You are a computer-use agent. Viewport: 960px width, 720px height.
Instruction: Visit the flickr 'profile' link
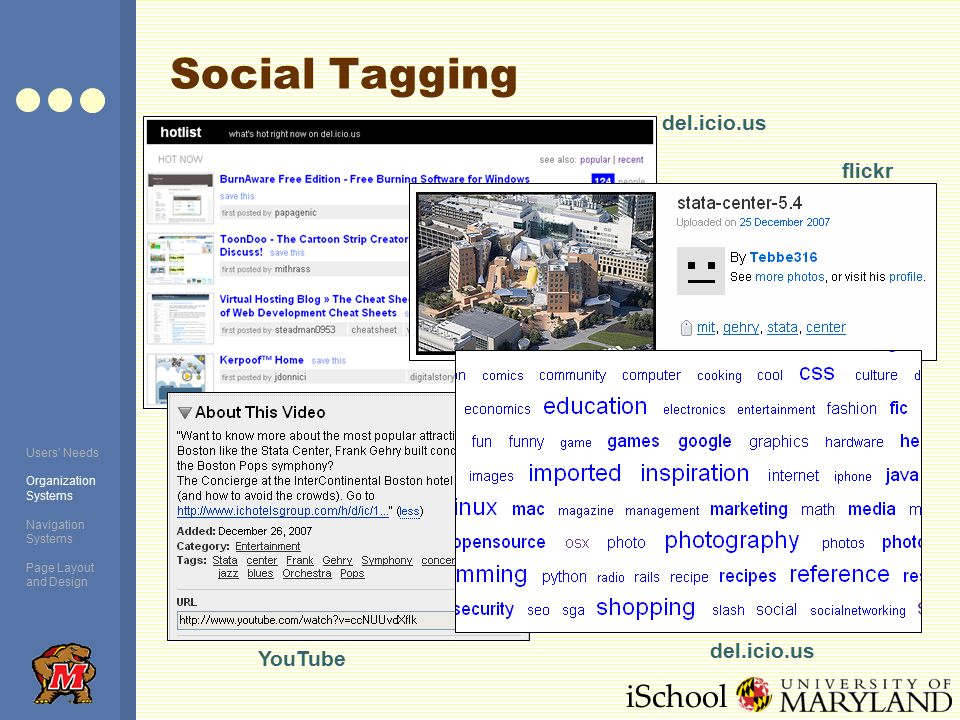(x=906, y=277)
